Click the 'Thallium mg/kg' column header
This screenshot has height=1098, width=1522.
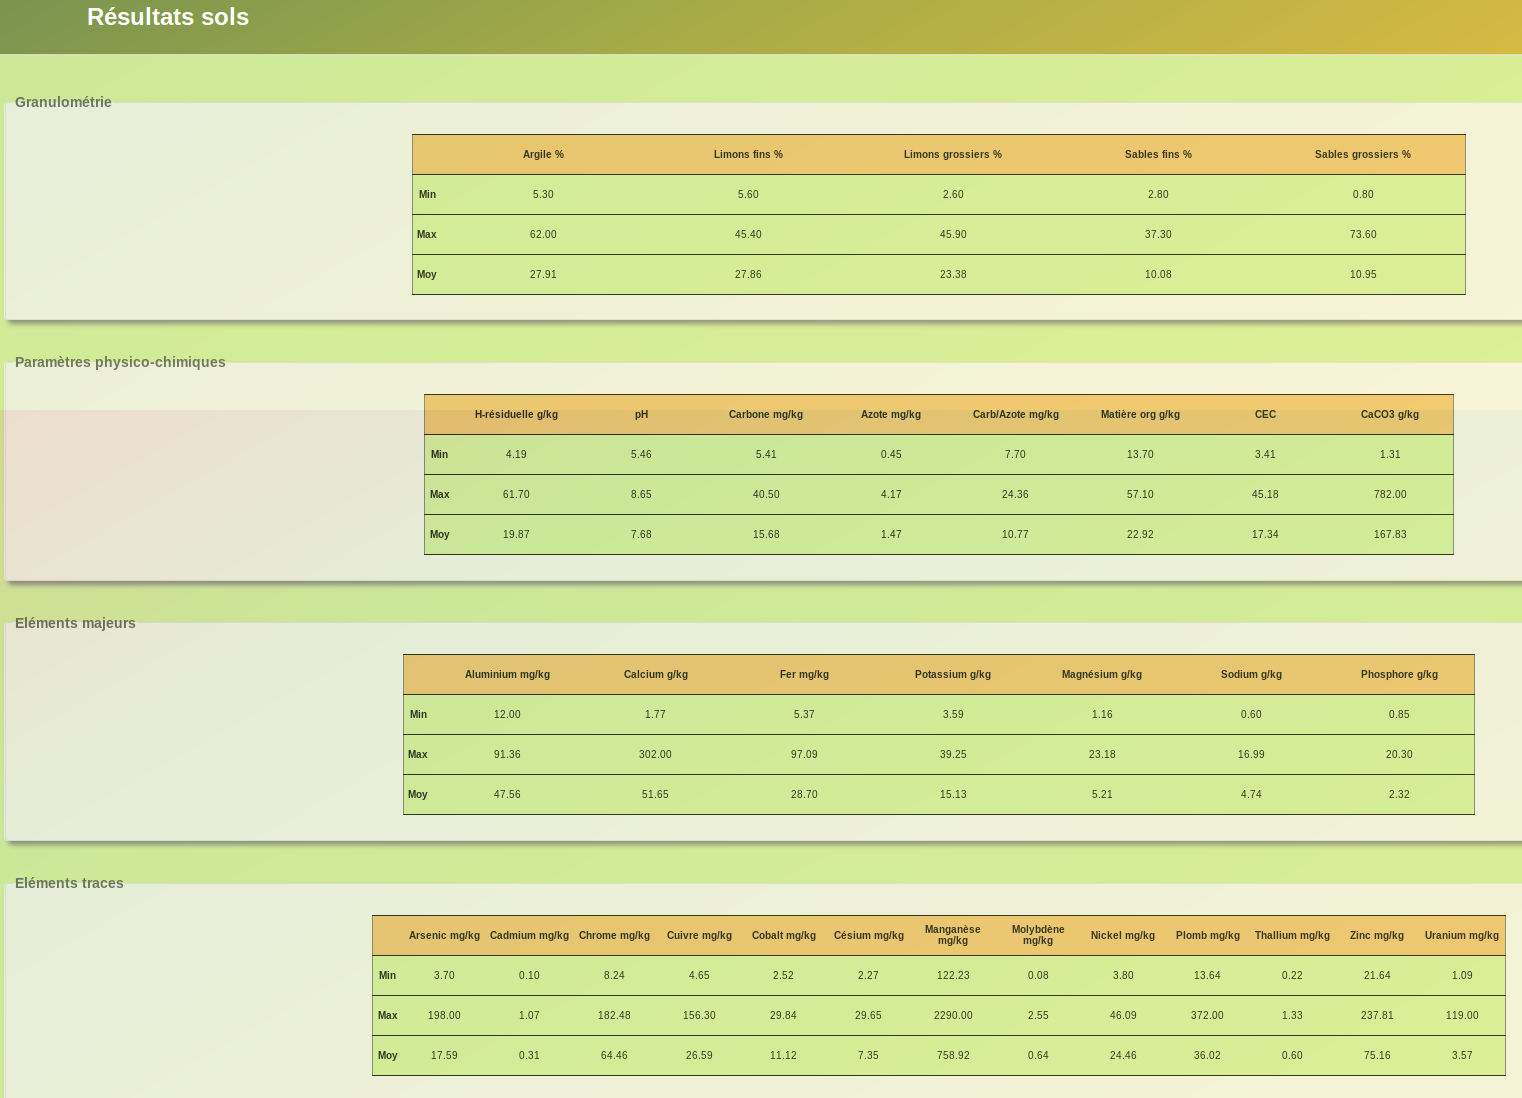(1292, 935)
